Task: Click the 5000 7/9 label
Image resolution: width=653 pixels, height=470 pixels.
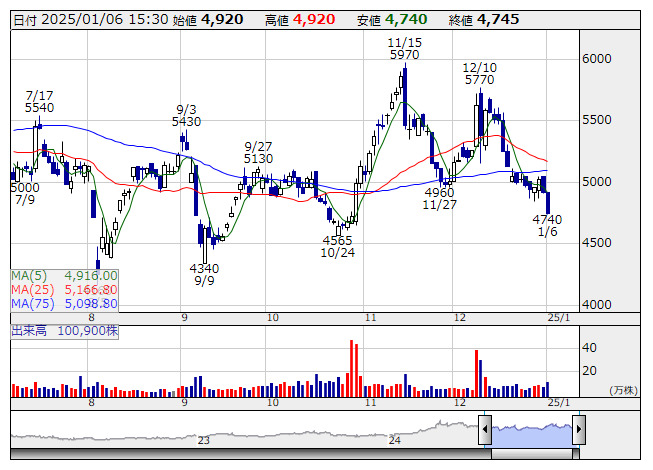Action: pos(25,193)
